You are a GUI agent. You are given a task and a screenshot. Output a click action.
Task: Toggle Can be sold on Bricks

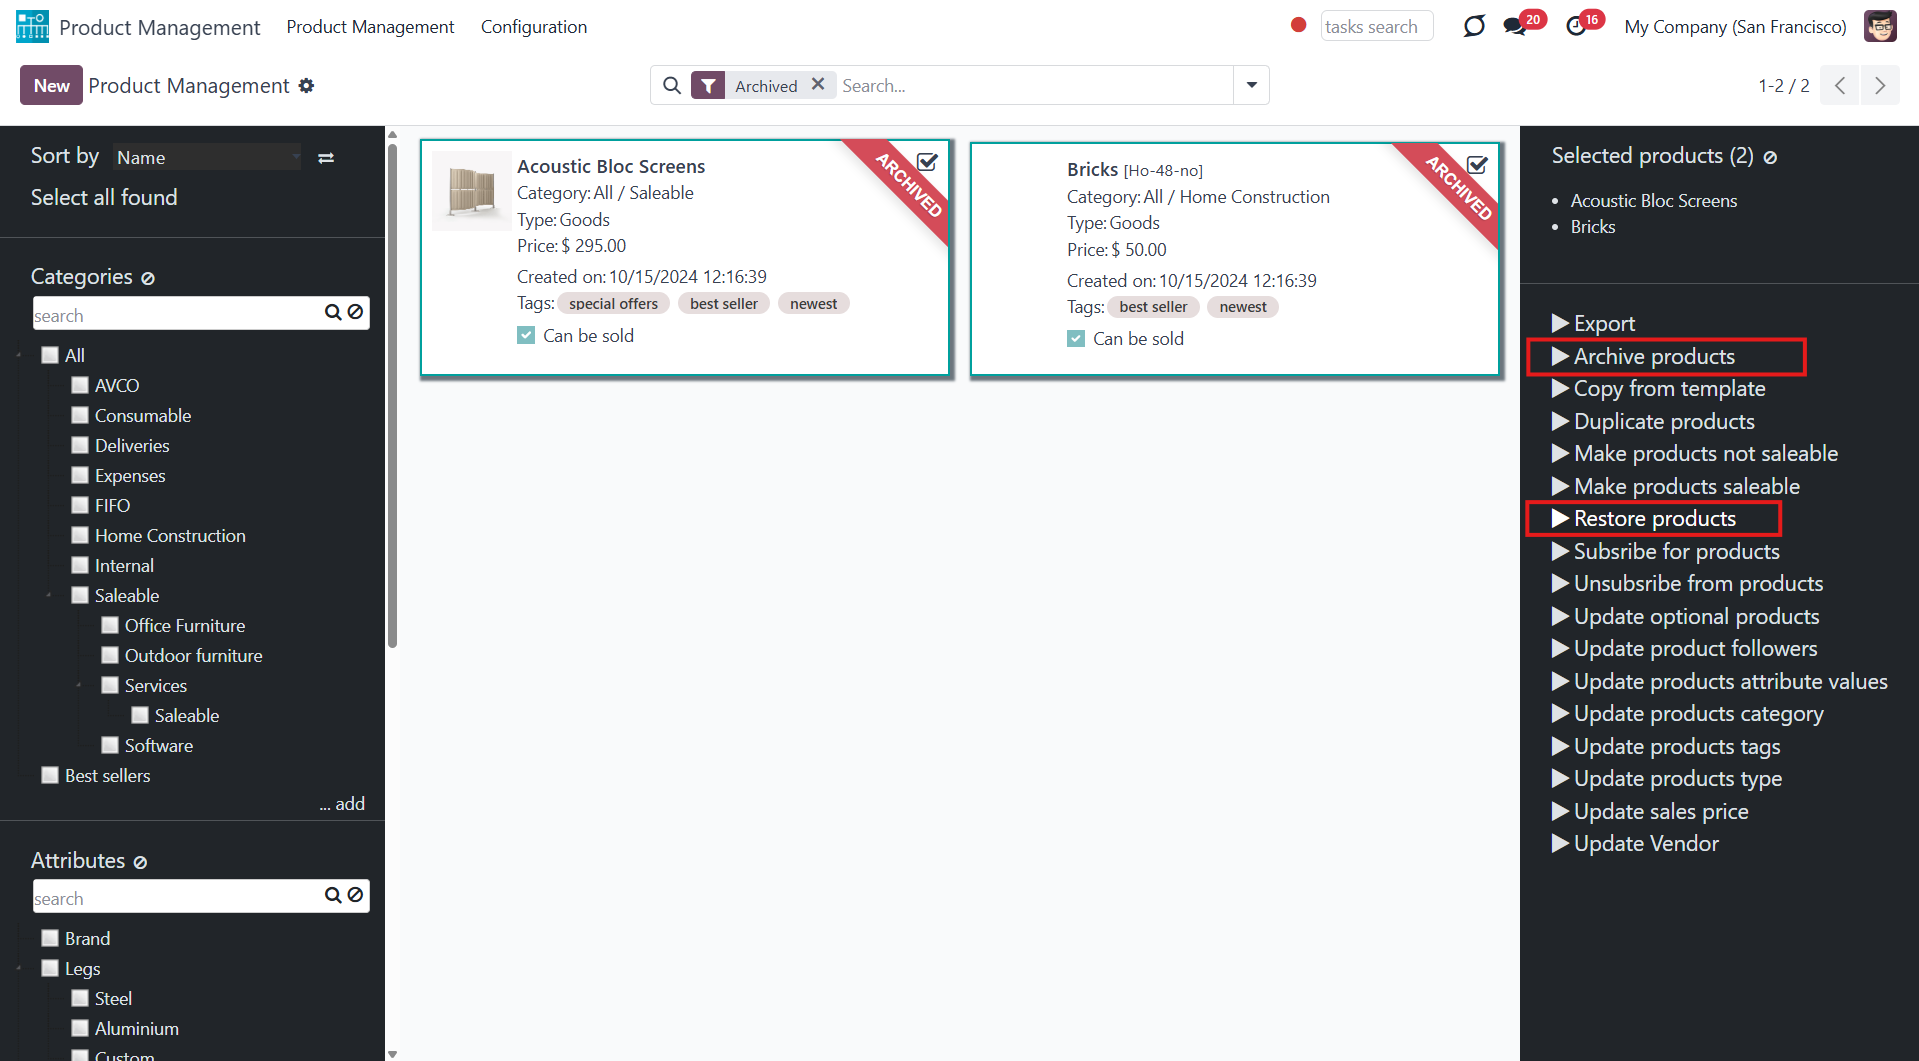(1076, 339)
